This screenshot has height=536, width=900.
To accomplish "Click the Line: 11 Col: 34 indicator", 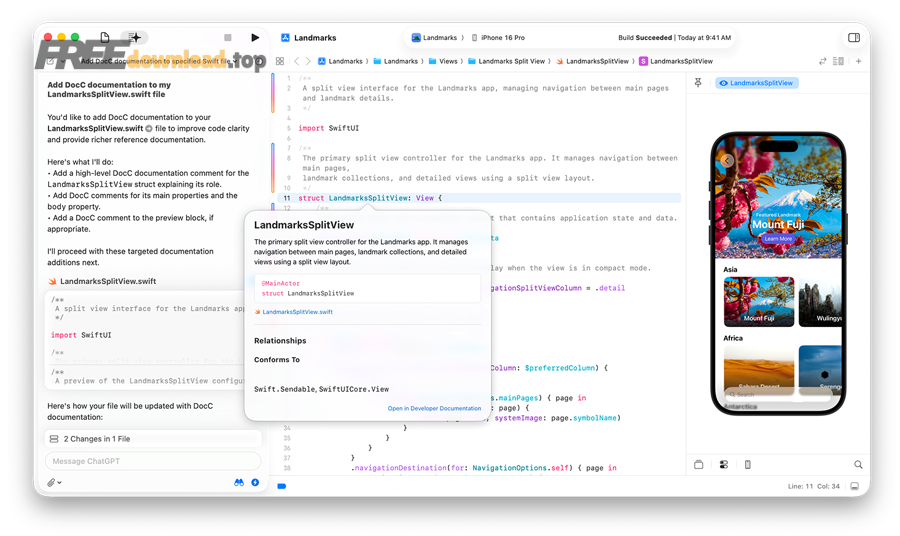I will coord(813,486).
